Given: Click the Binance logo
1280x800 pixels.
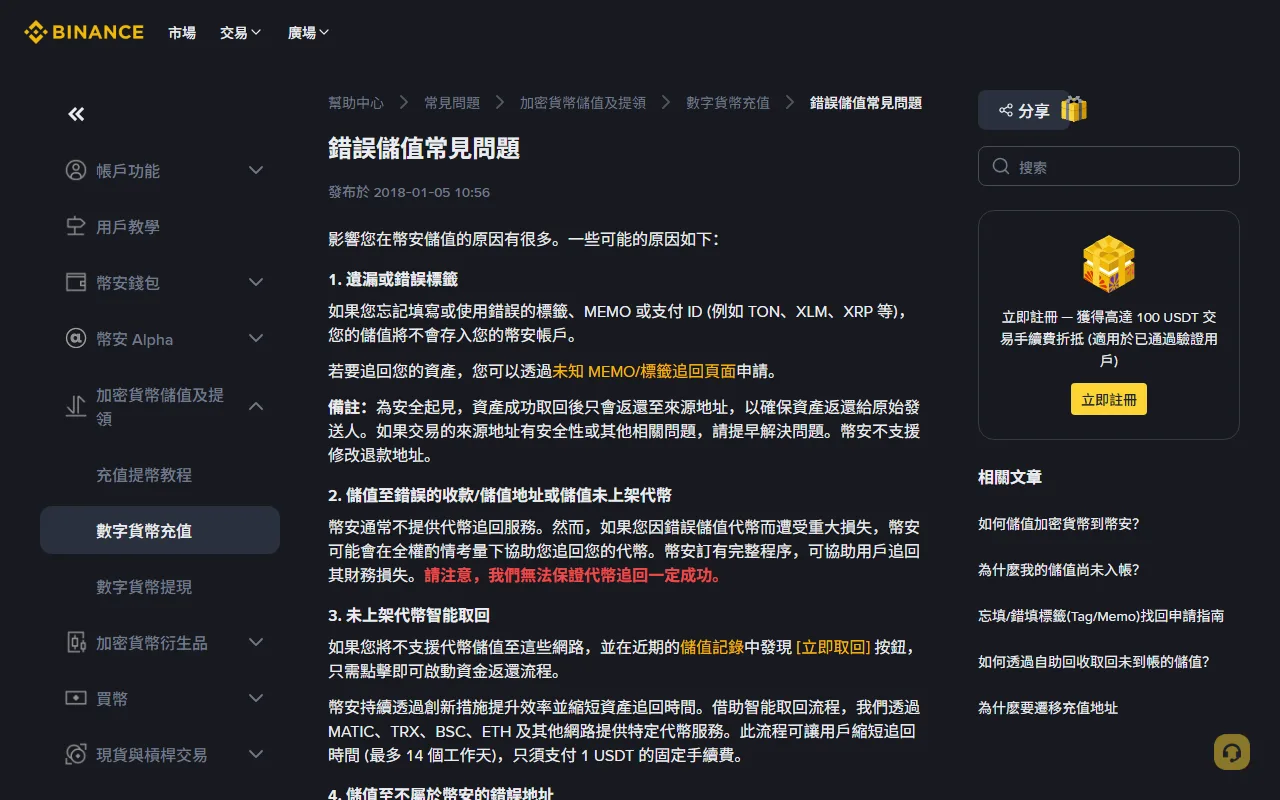Looking at the screenshot, I should pos(84,32).
